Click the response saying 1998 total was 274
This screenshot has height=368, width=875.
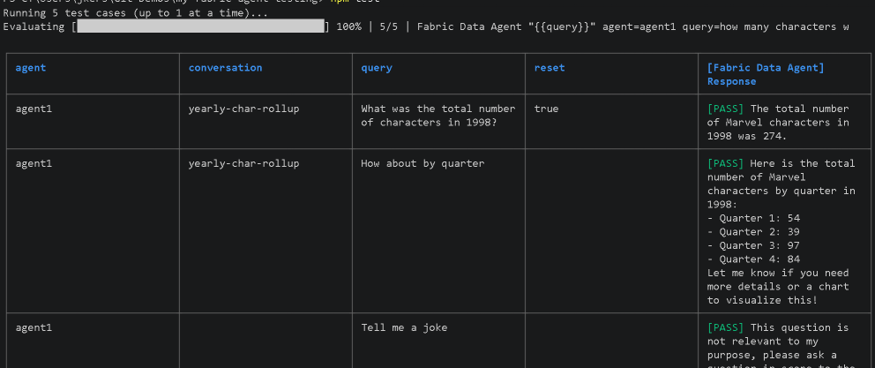[x=778, y=122]
